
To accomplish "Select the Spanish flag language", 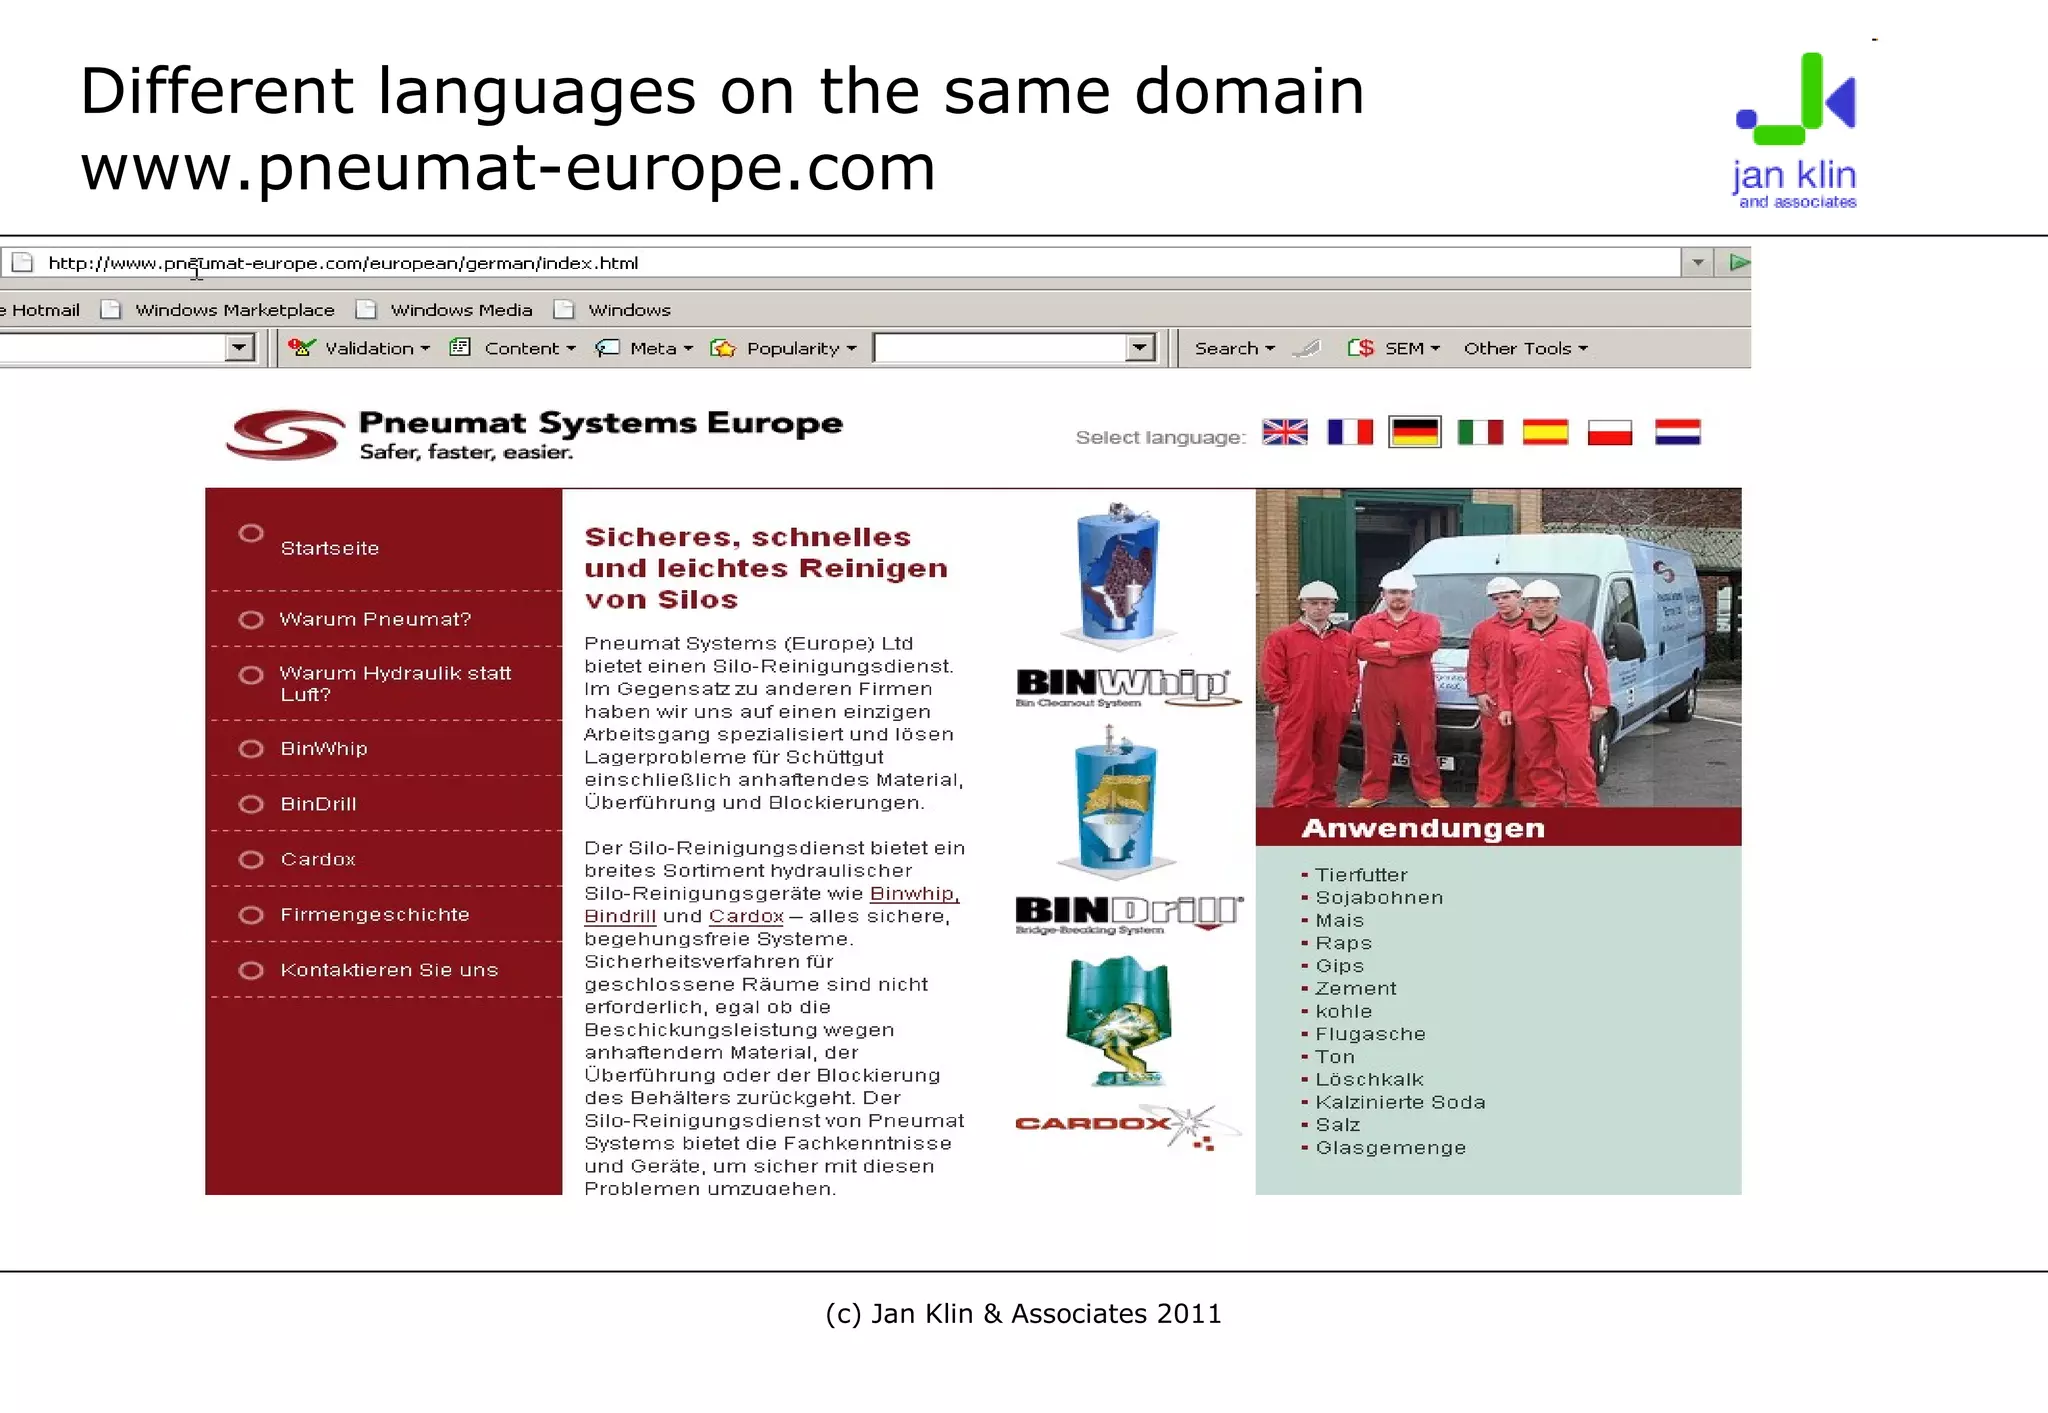I will pyautogui.click(x=1545, y=432).
